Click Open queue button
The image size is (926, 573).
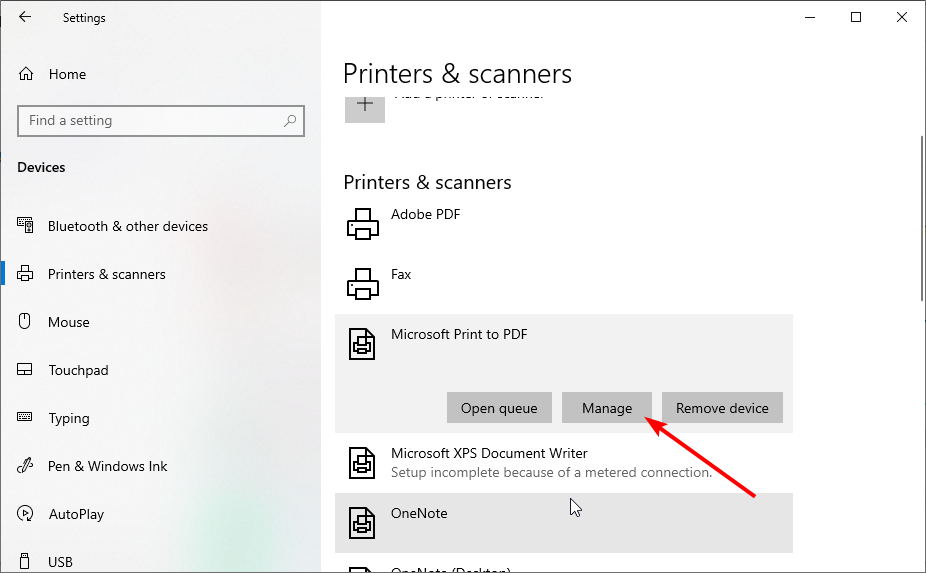coord(499,408)
